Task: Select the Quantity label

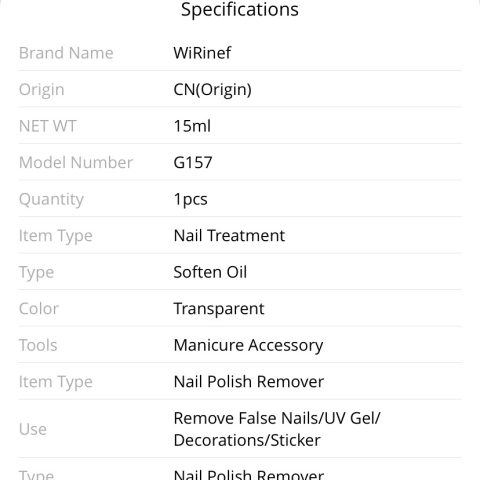Action: (51, 200)
